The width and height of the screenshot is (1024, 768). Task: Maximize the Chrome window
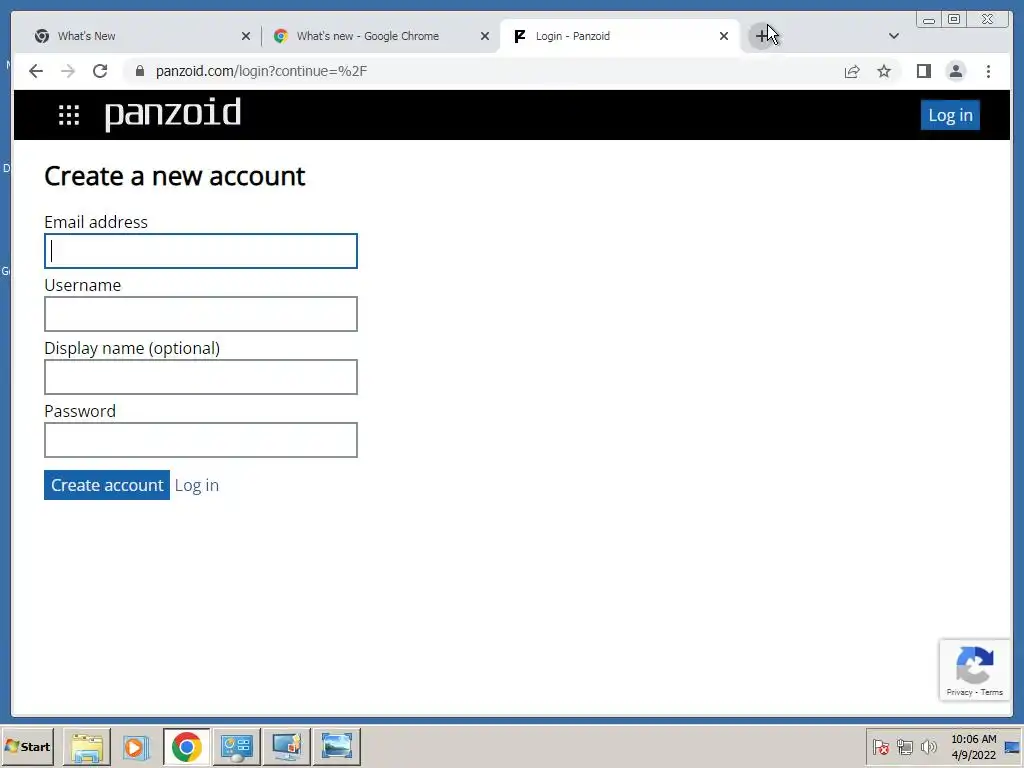coord(953,20)
